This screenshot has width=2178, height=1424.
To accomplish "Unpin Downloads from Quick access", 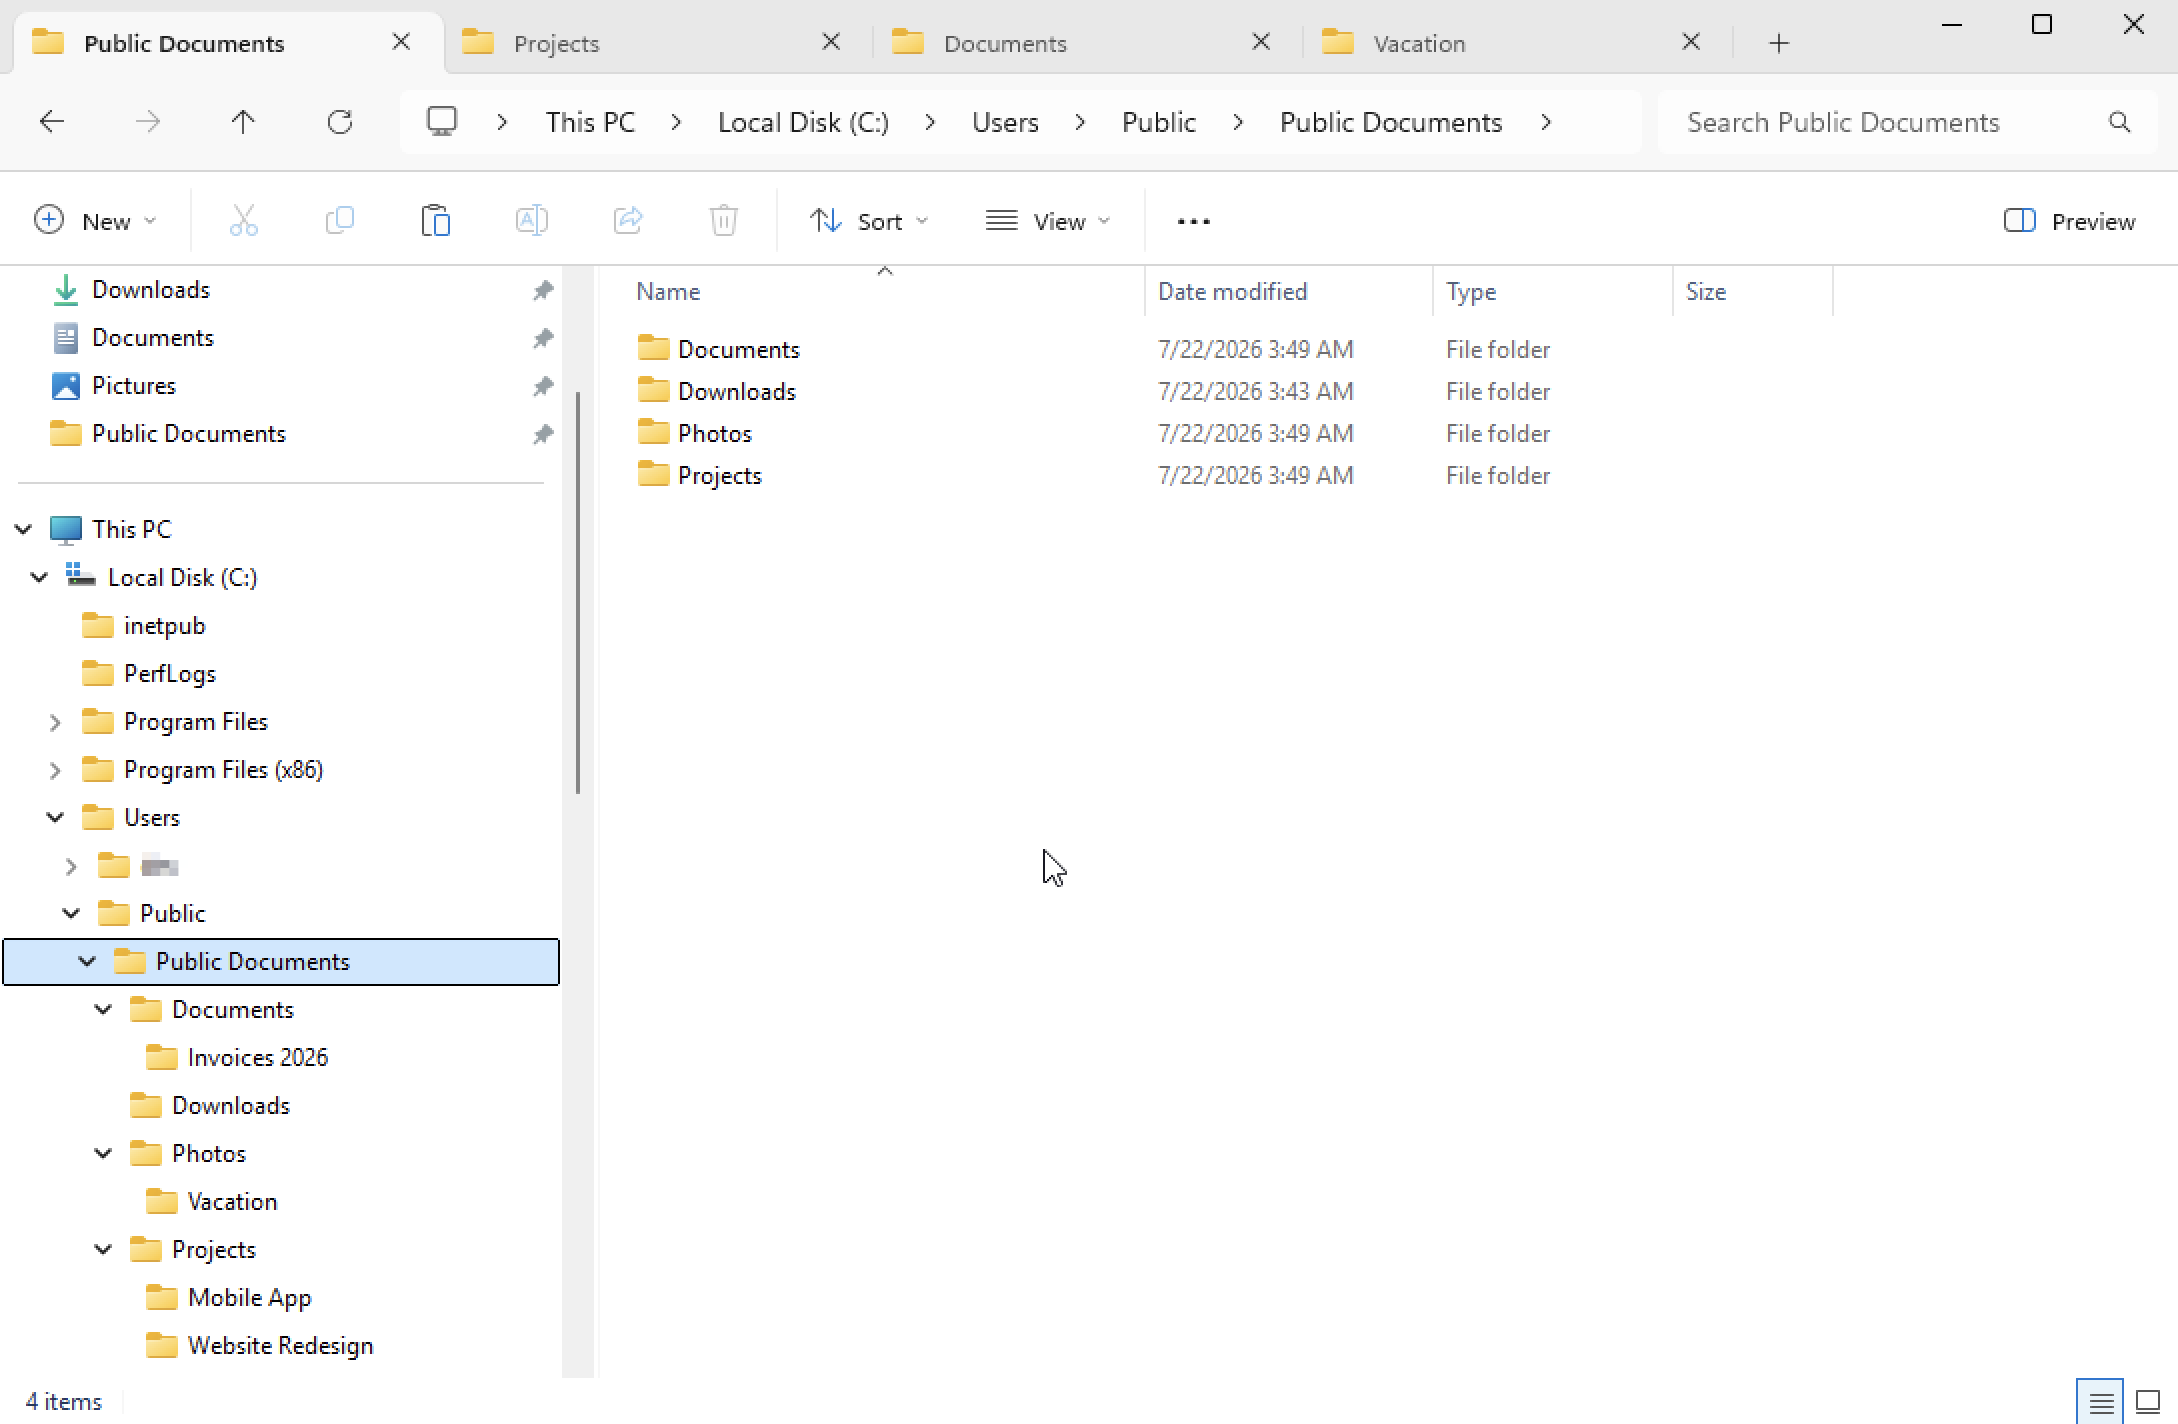I will 543,290.
